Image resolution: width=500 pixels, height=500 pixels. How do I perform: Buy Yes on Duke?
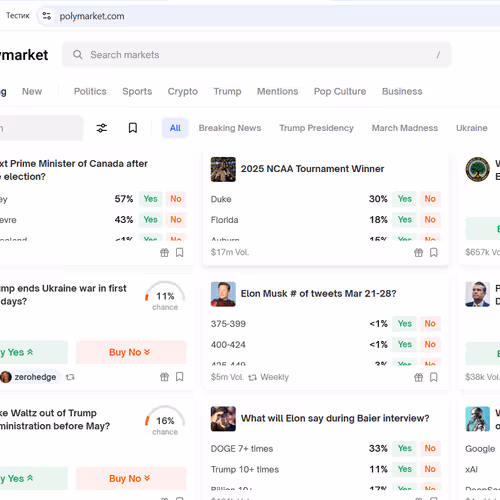(x=404, y=199)
